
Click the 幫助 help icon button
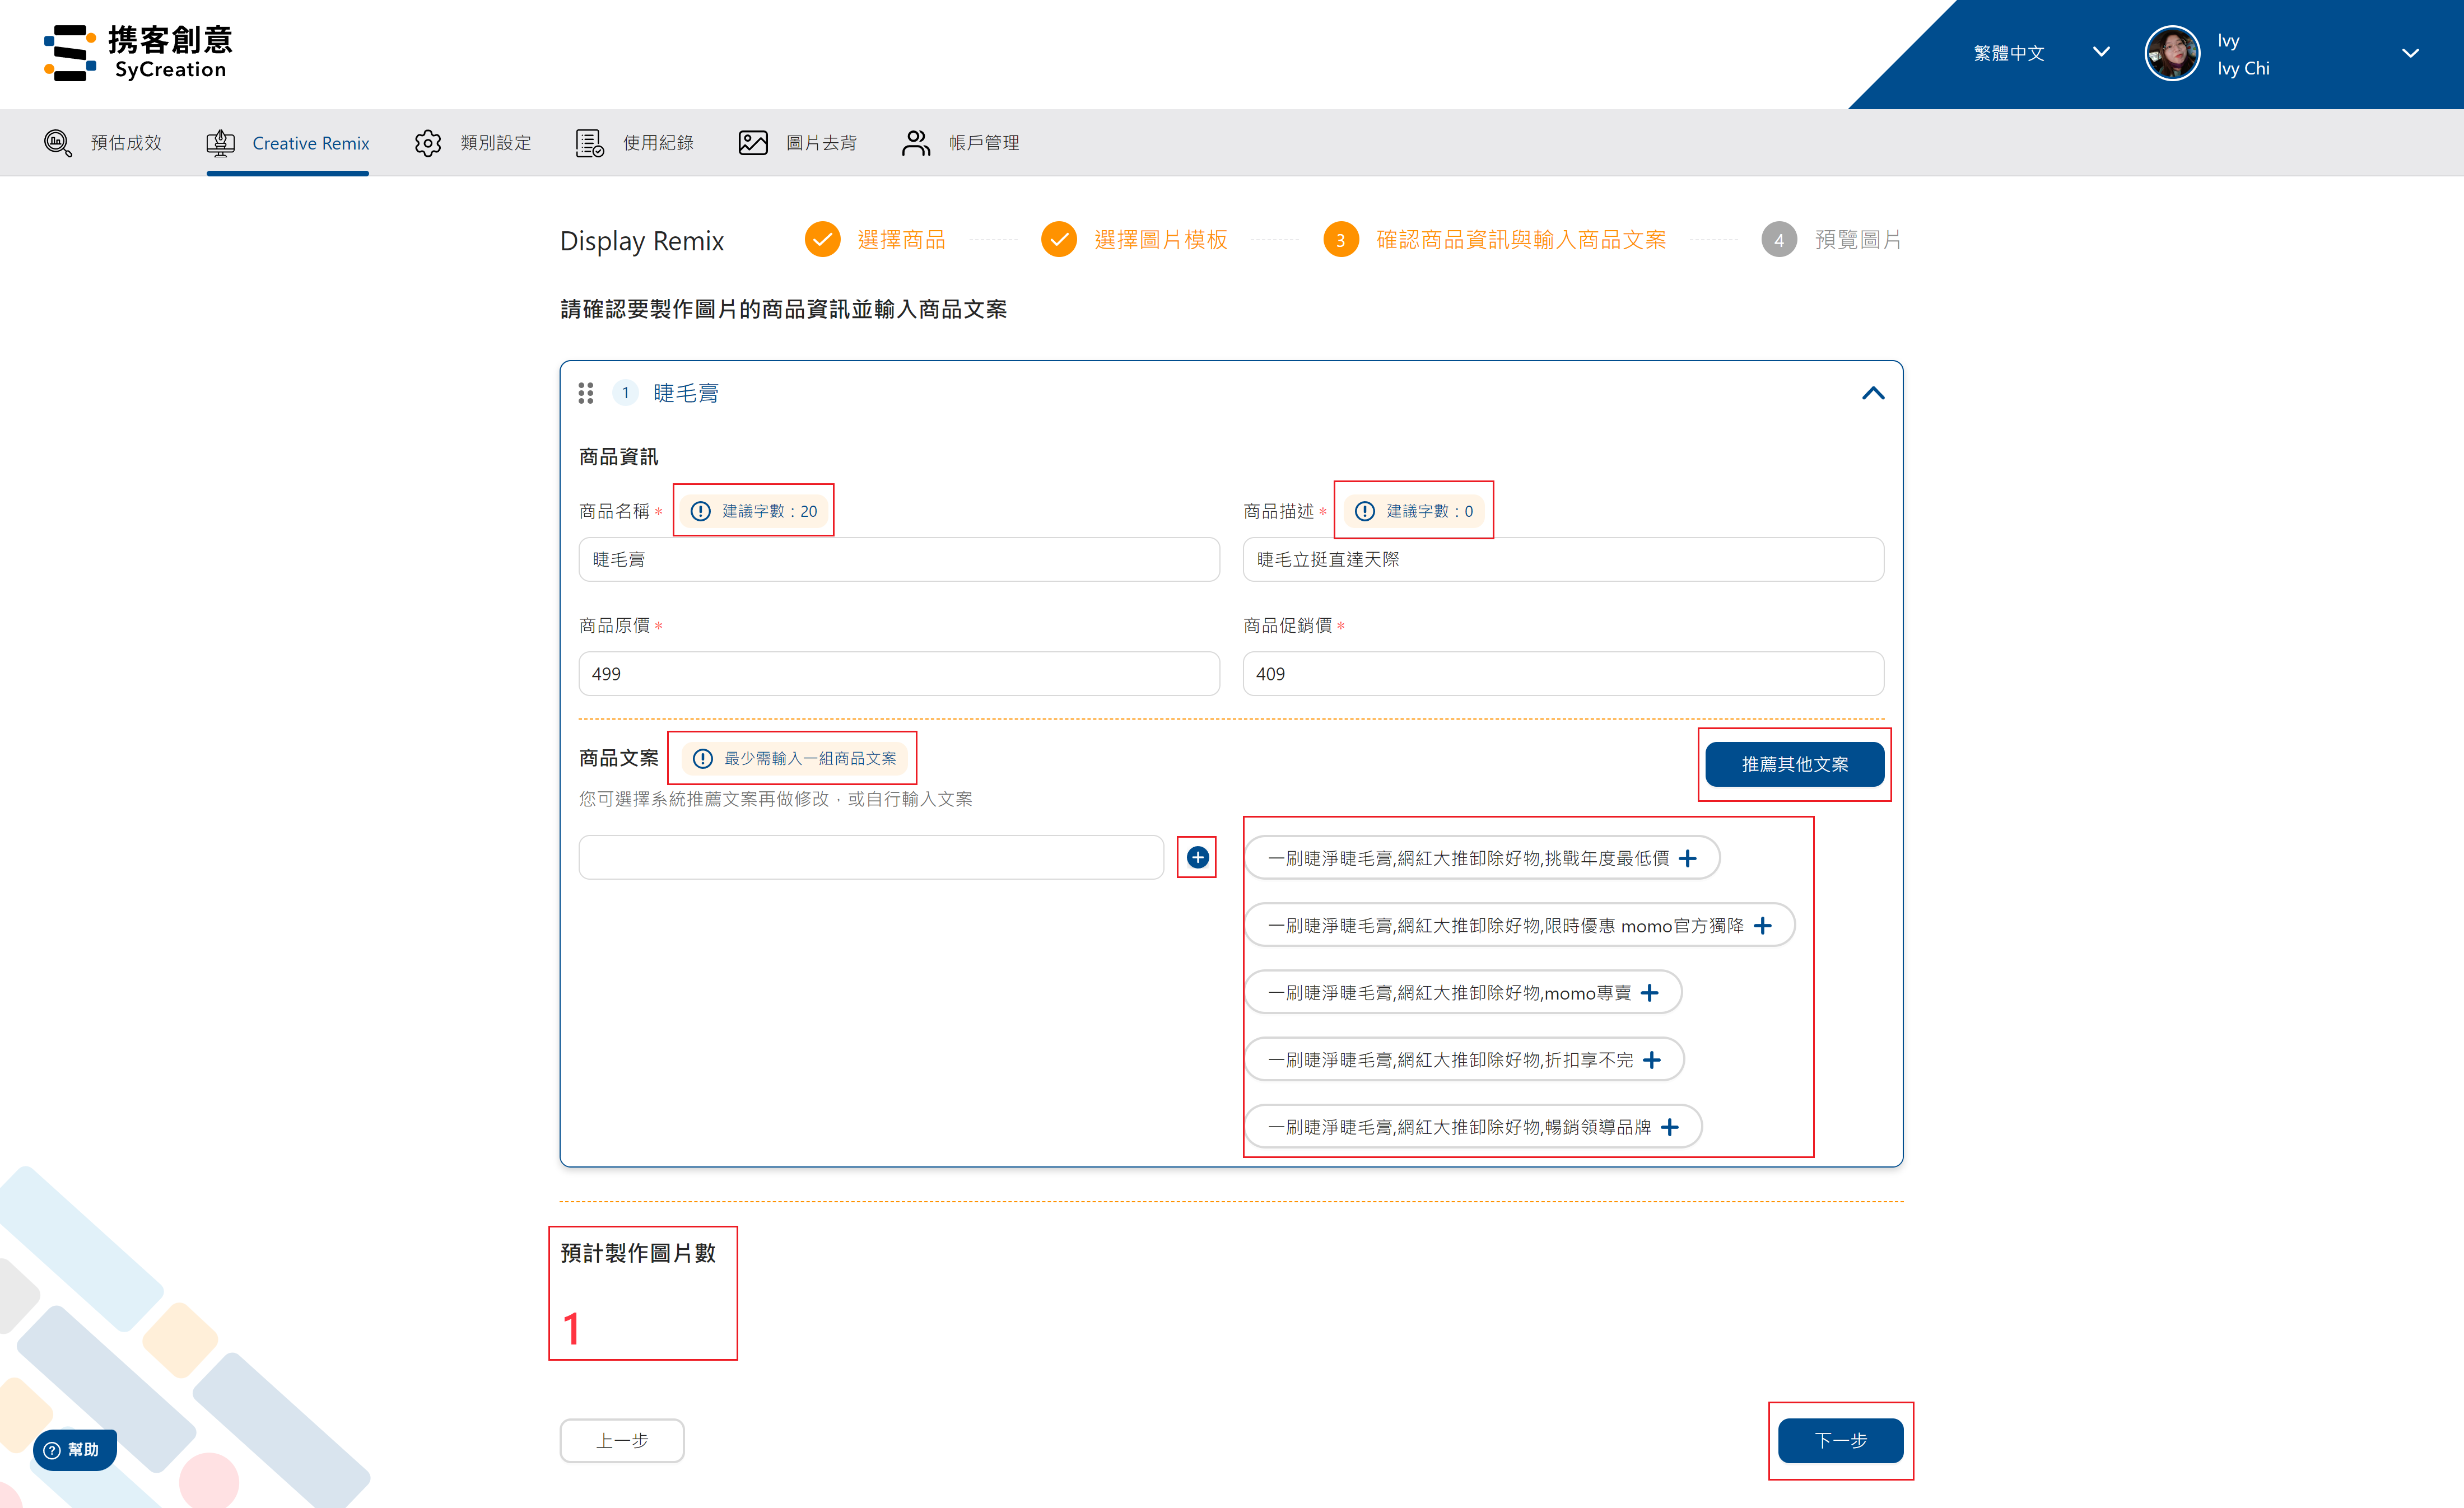pos(74,1449)
